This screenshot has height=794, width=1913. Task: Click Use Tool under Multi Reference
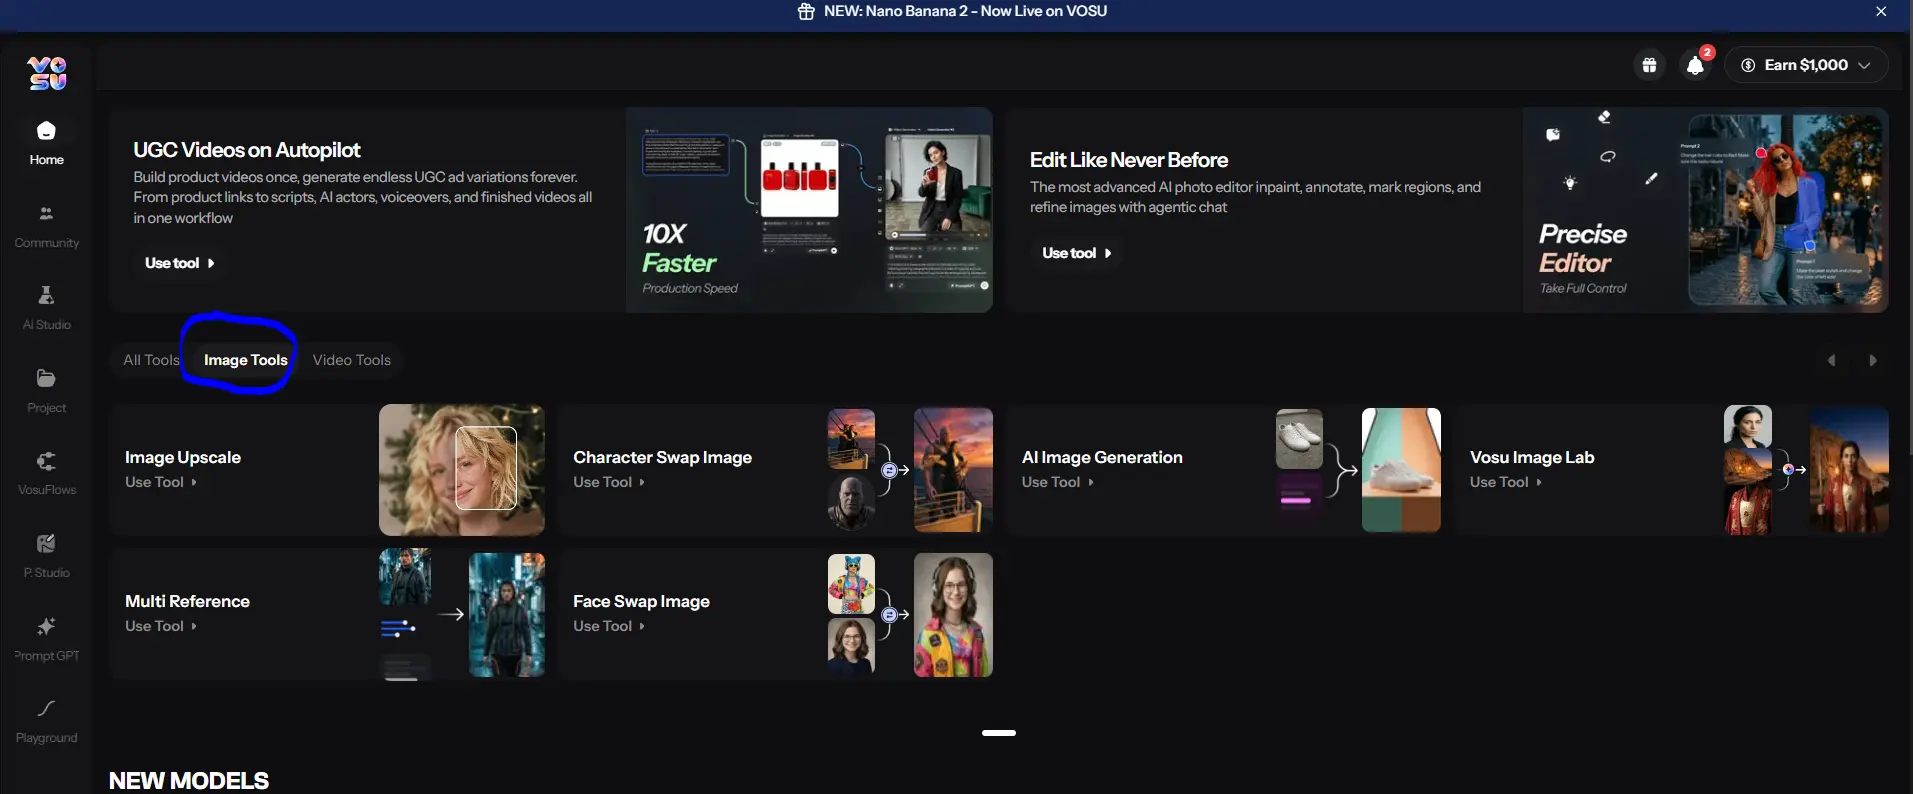coord(161,626)
